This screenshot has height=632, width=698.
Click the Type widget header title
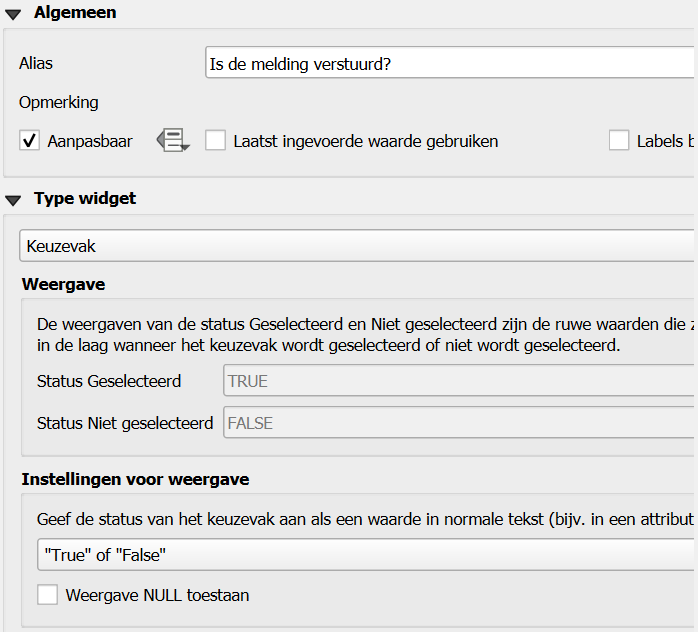point(85,198)
